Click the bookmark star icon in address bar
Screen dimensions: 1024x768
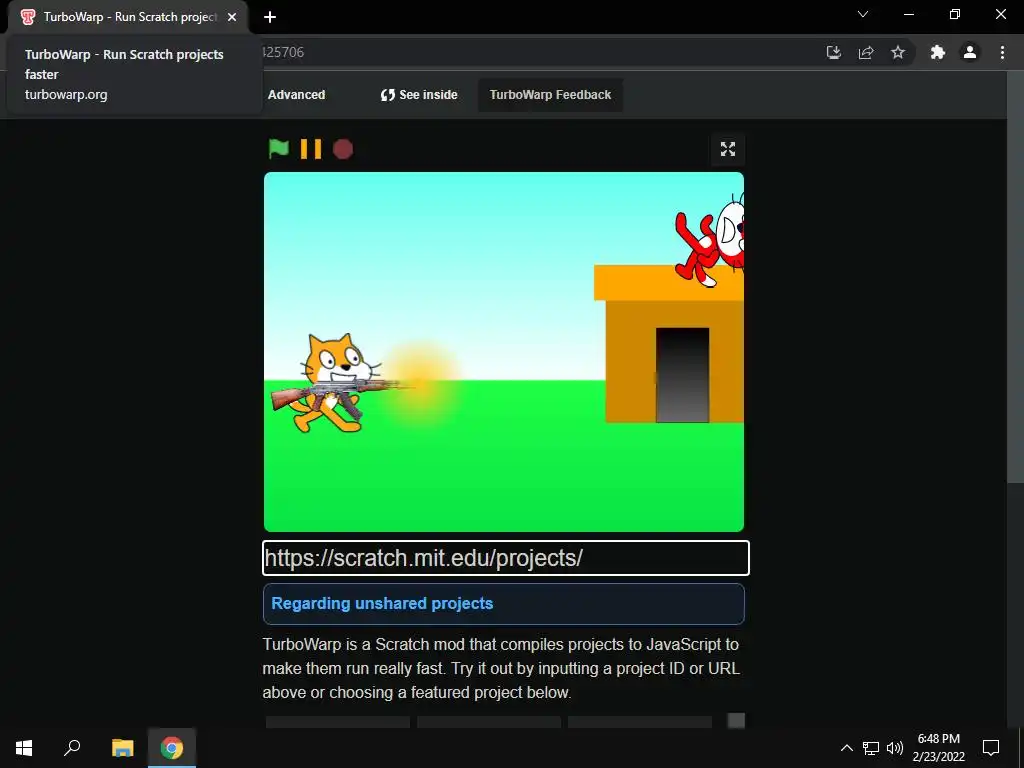tap(898, 52)
